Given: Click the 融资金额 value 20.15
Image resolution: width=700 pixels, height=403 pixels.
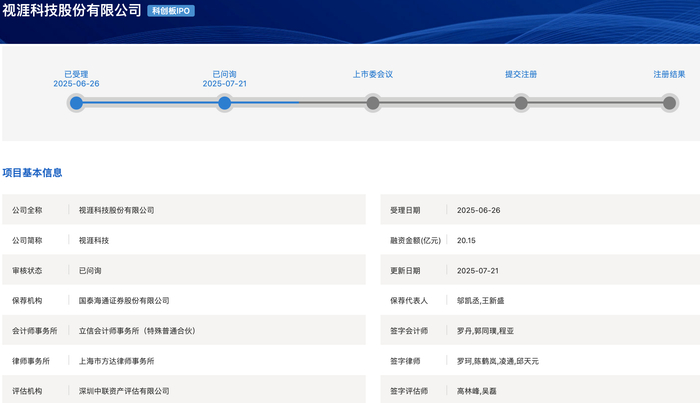Looking at the screenshot, I should (466, 241).
